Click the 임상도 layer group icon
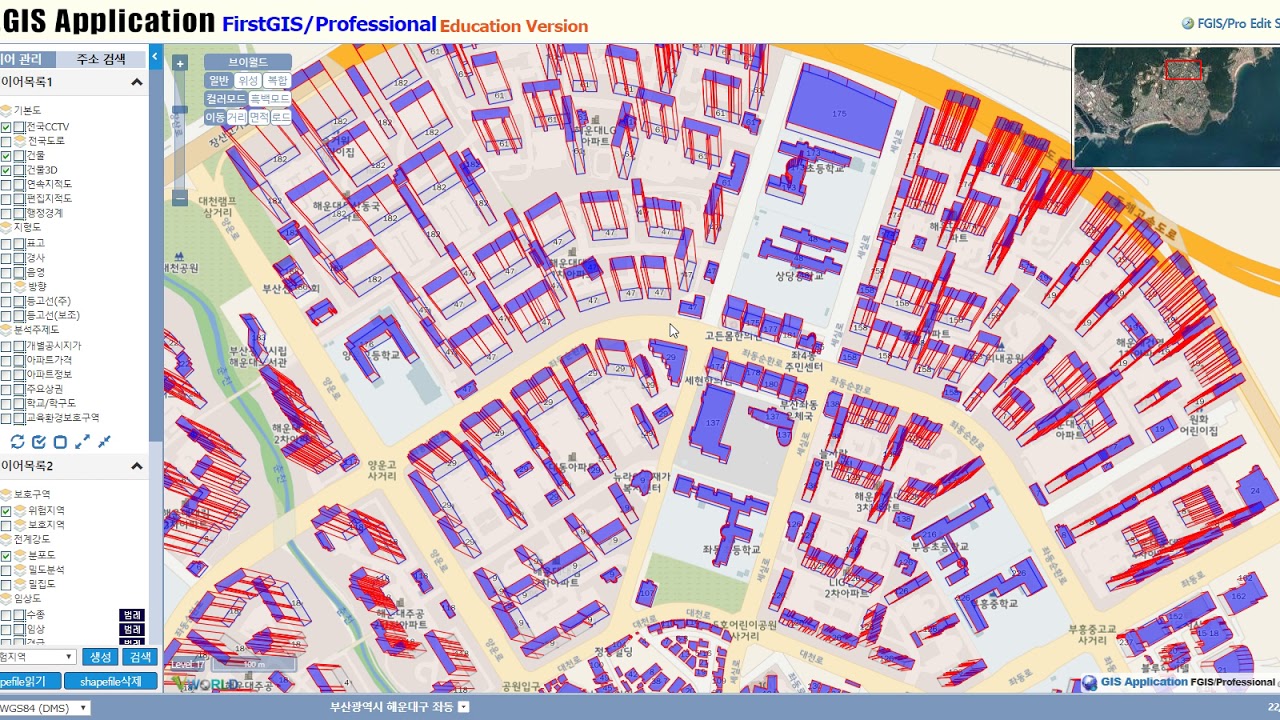Viewport: 1280px width, 720px height. pyautogui.click(x=6, y=598)
